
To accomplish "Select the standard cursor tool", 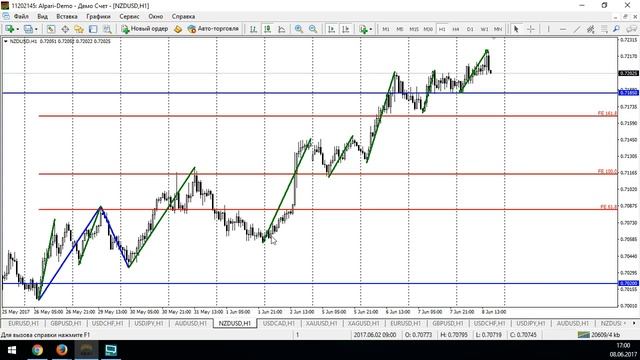I will (x=516, y=29).
